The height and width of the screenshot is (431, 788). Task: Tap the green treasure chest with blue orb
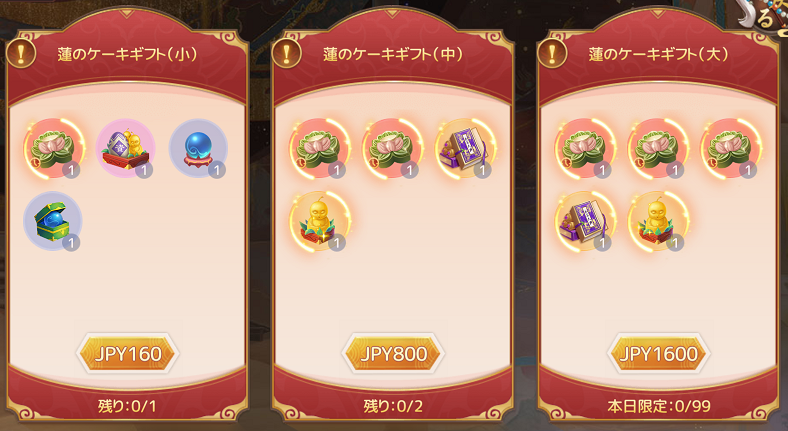[53, 221]
